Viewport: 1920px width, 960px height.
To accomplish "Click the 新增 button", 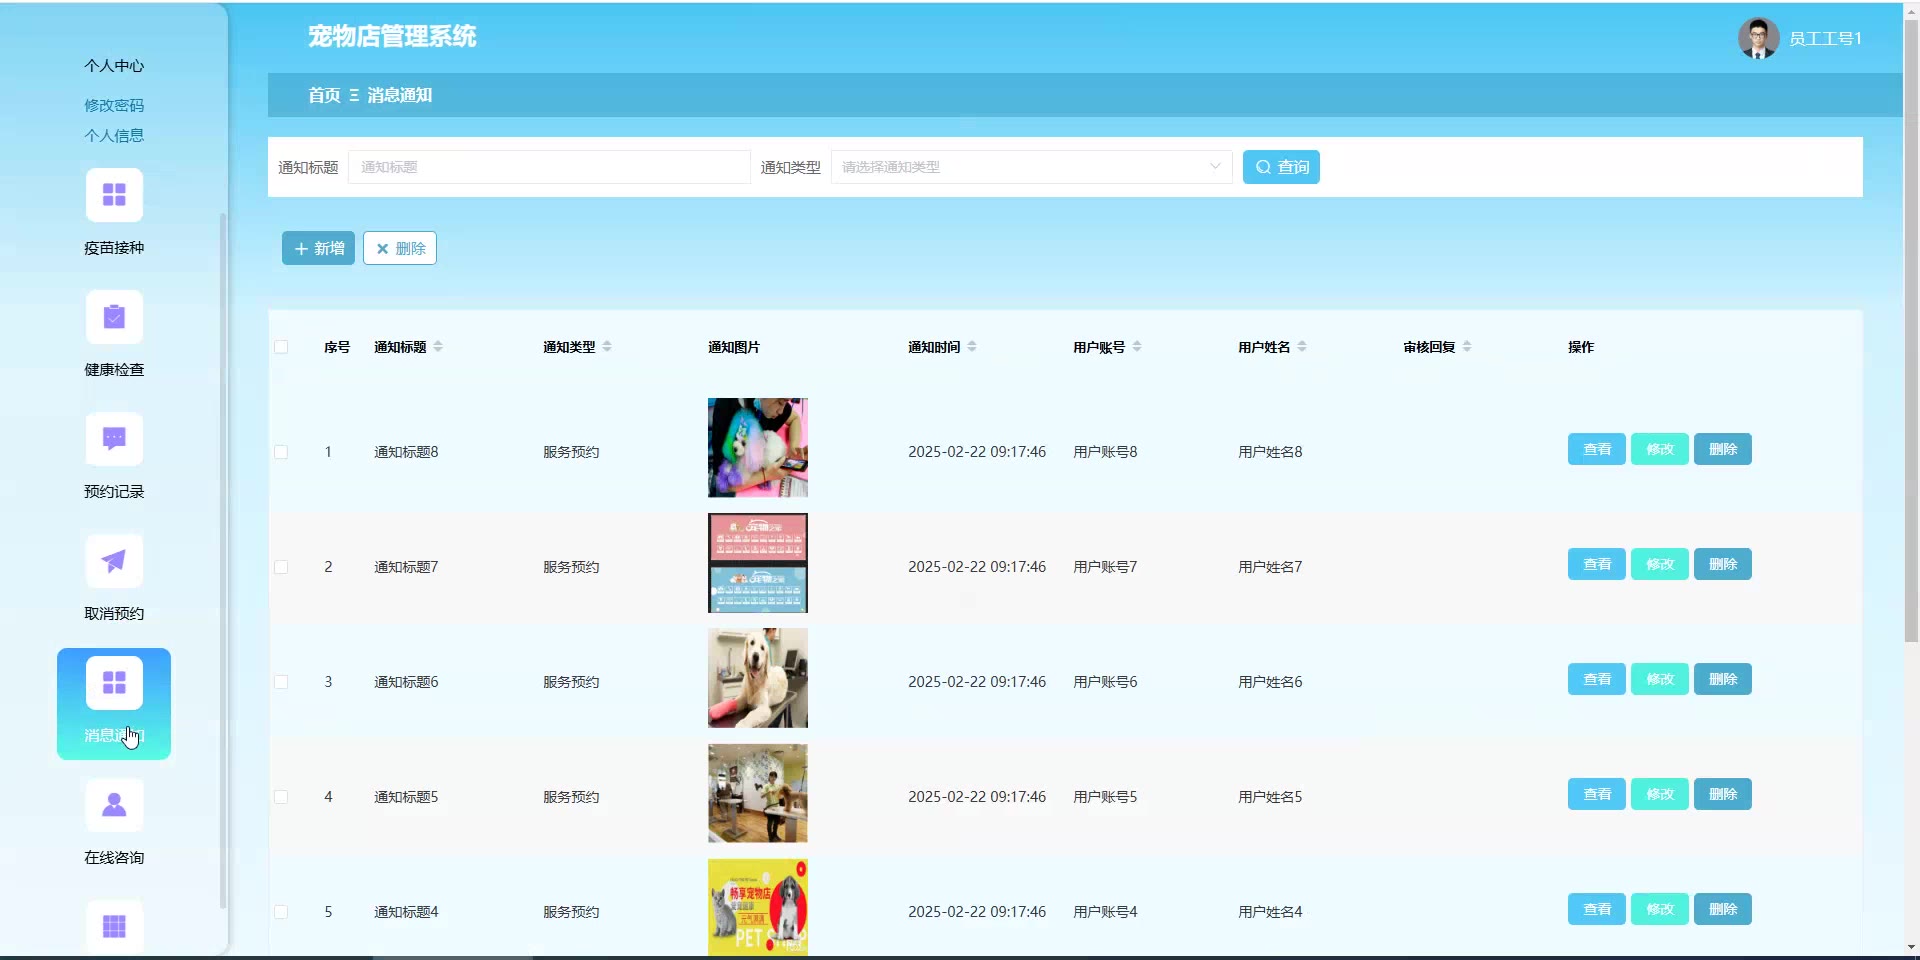I will coord(318,248).
